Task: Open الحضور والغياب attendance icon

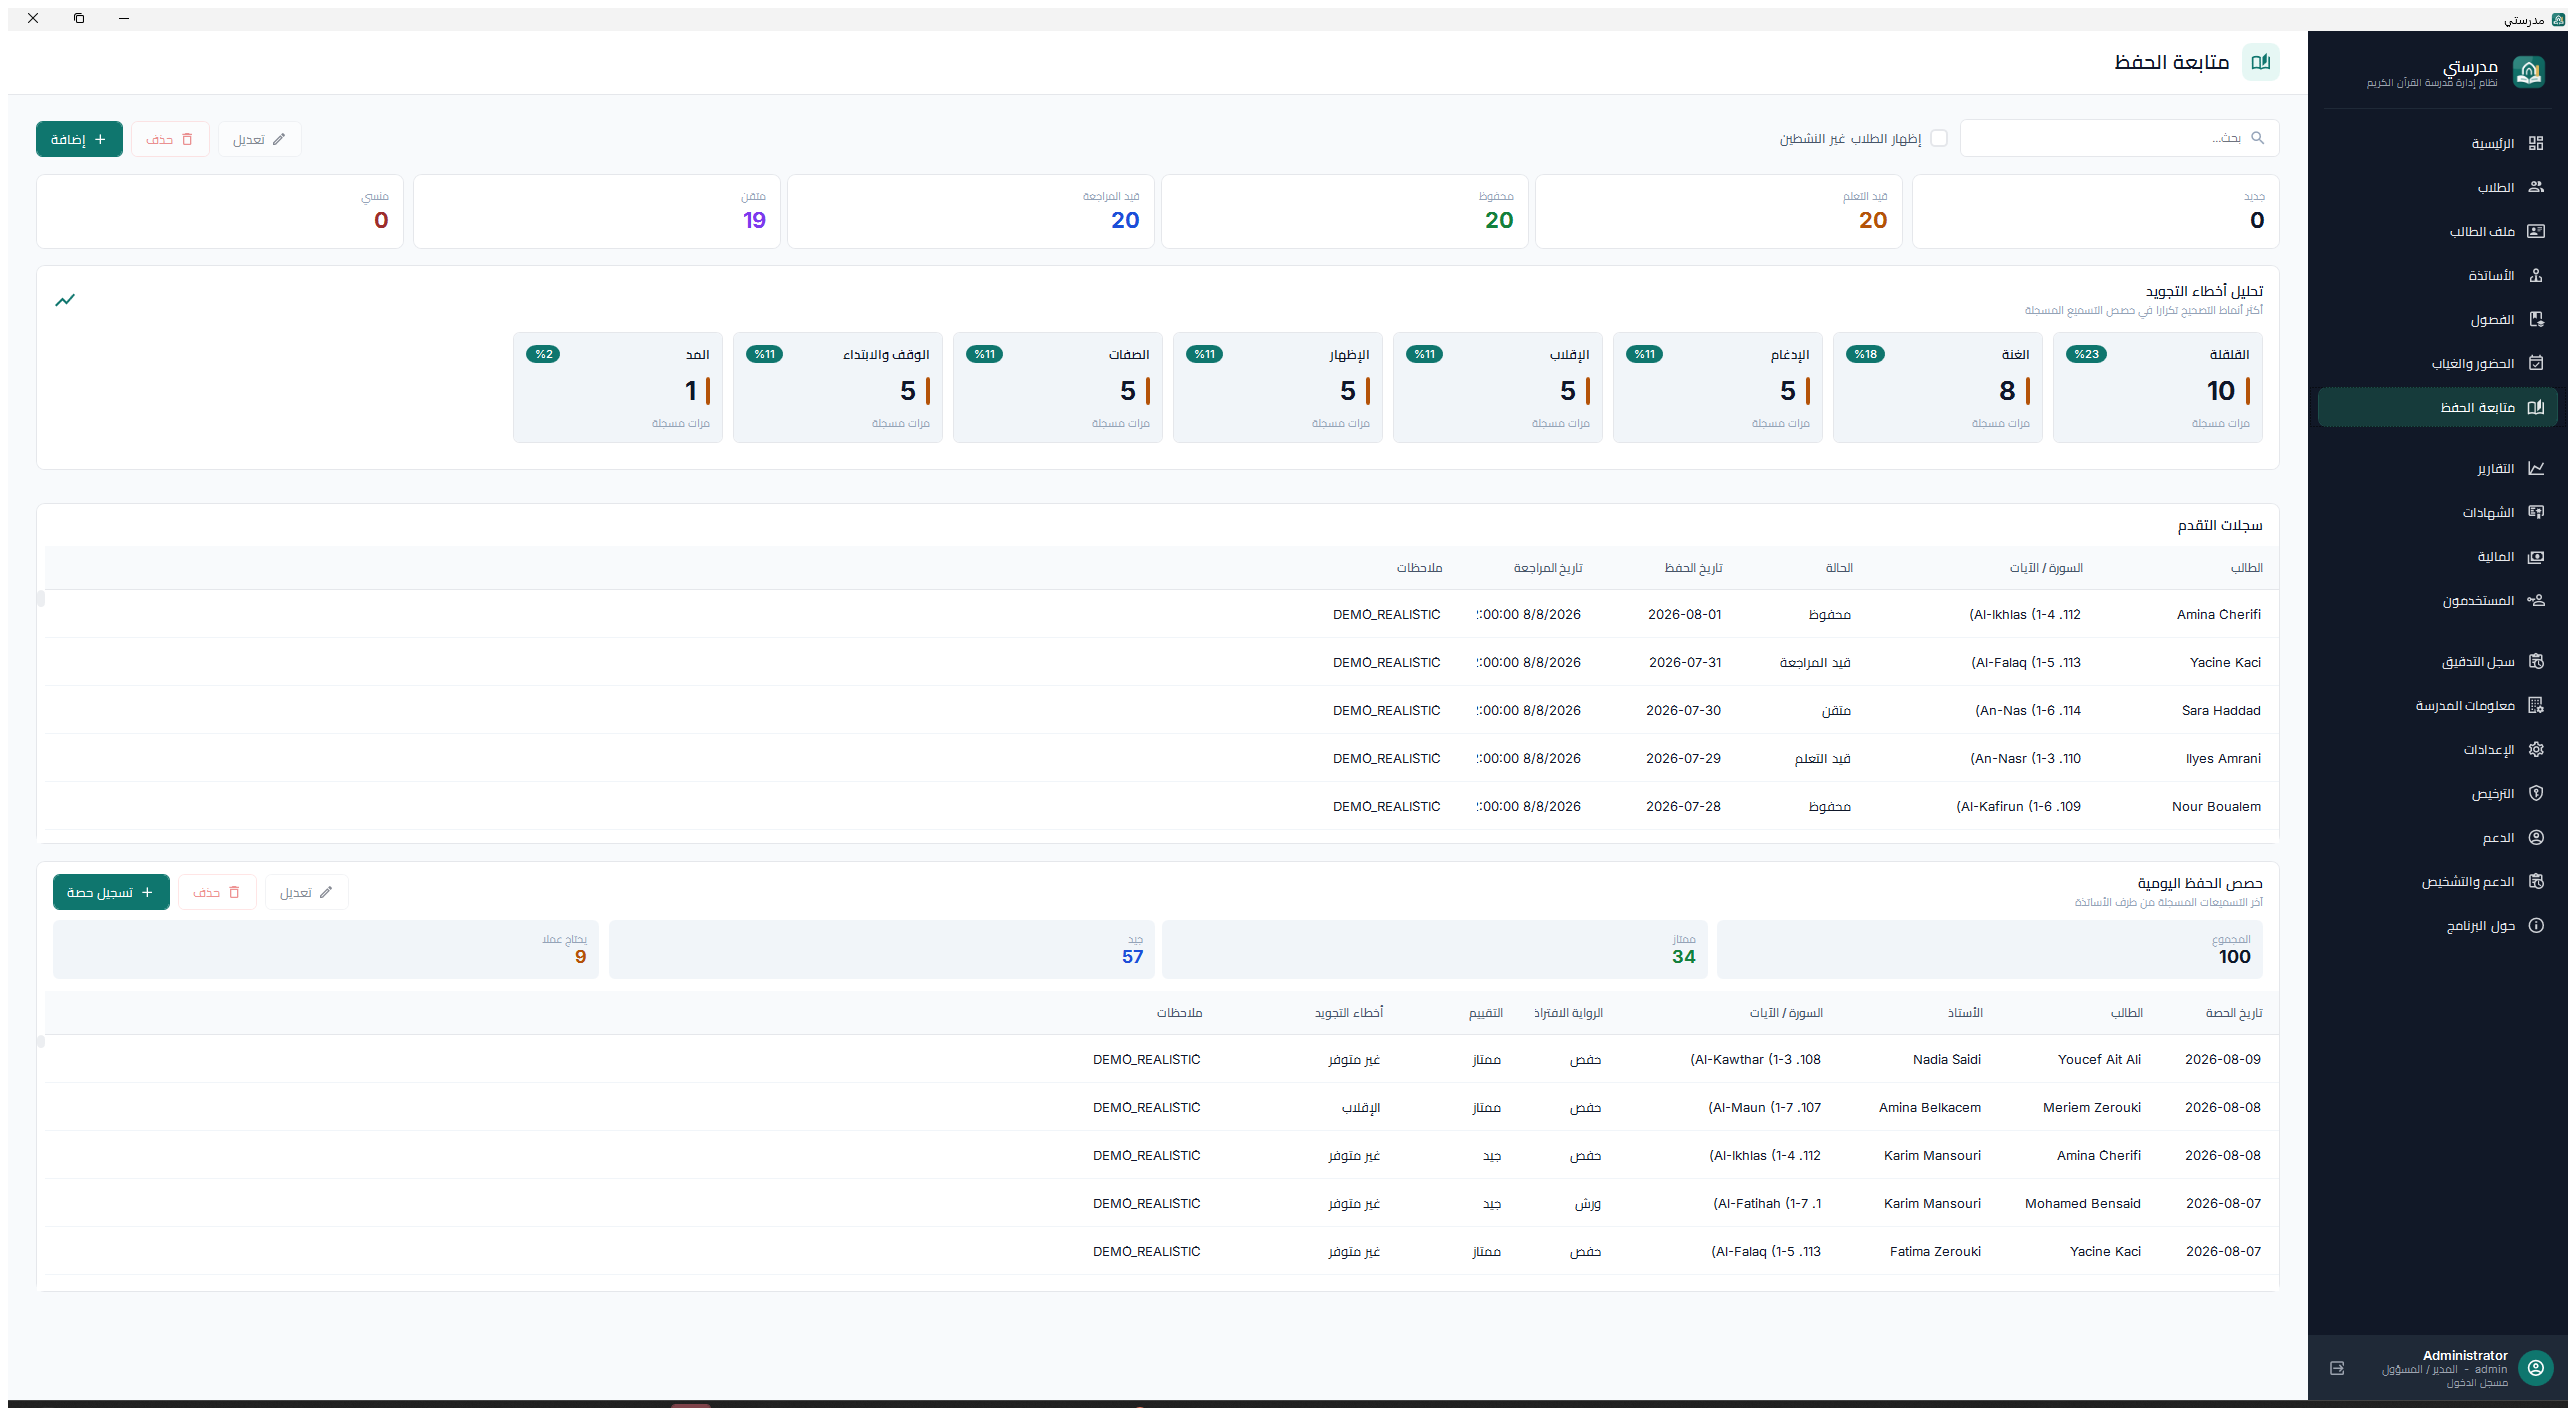Action: pos(2535,363)
